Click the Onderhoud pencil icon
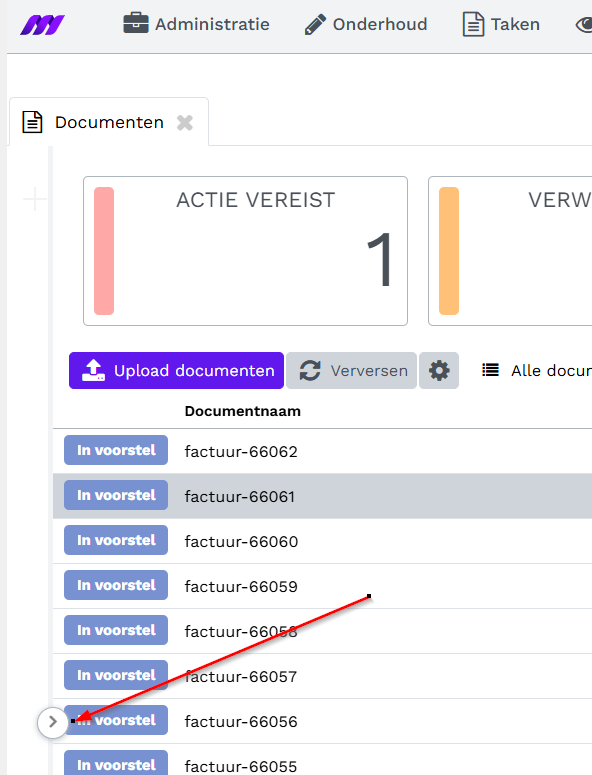 tap(315, 24)
